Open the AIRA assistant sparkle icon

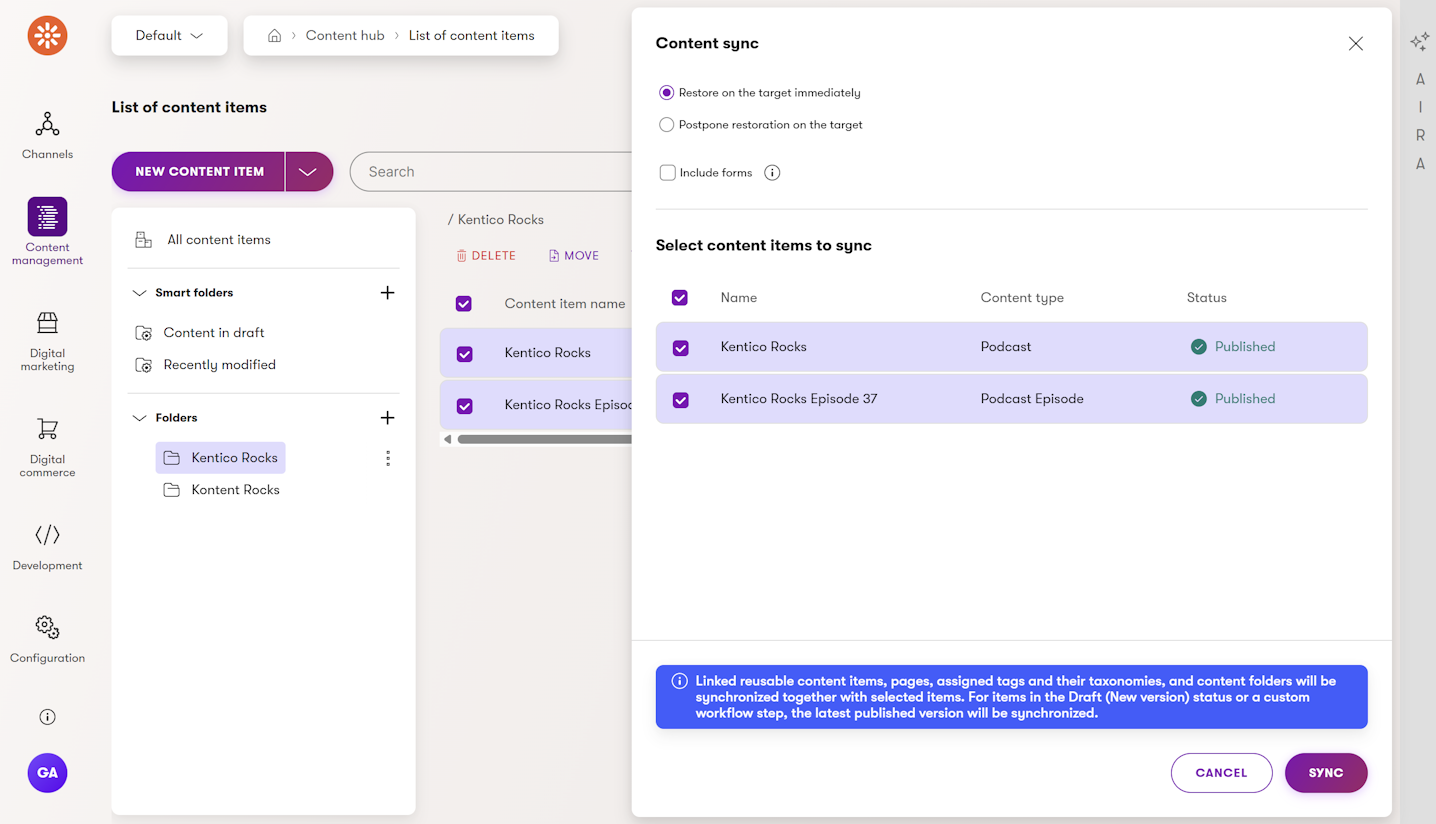1419,42
